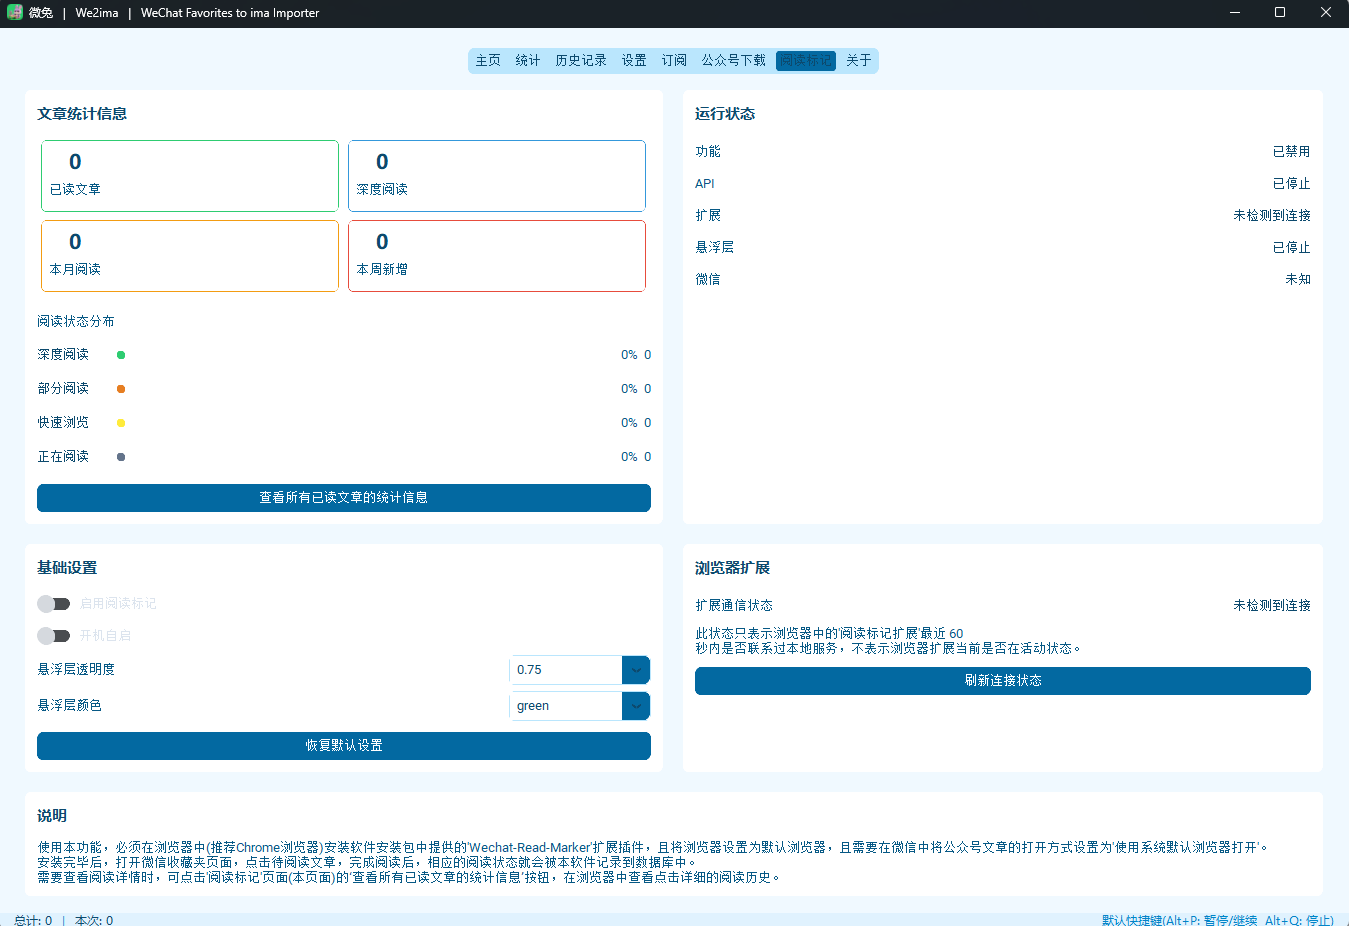This screenshot has height=926, width=1349.
Task: Enable the 启用阅读标记 toggle switch
Action: click(54, 604)
